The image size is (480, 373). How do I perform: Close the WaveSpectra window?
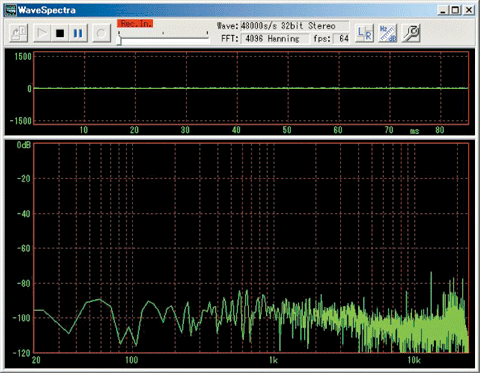468,10
